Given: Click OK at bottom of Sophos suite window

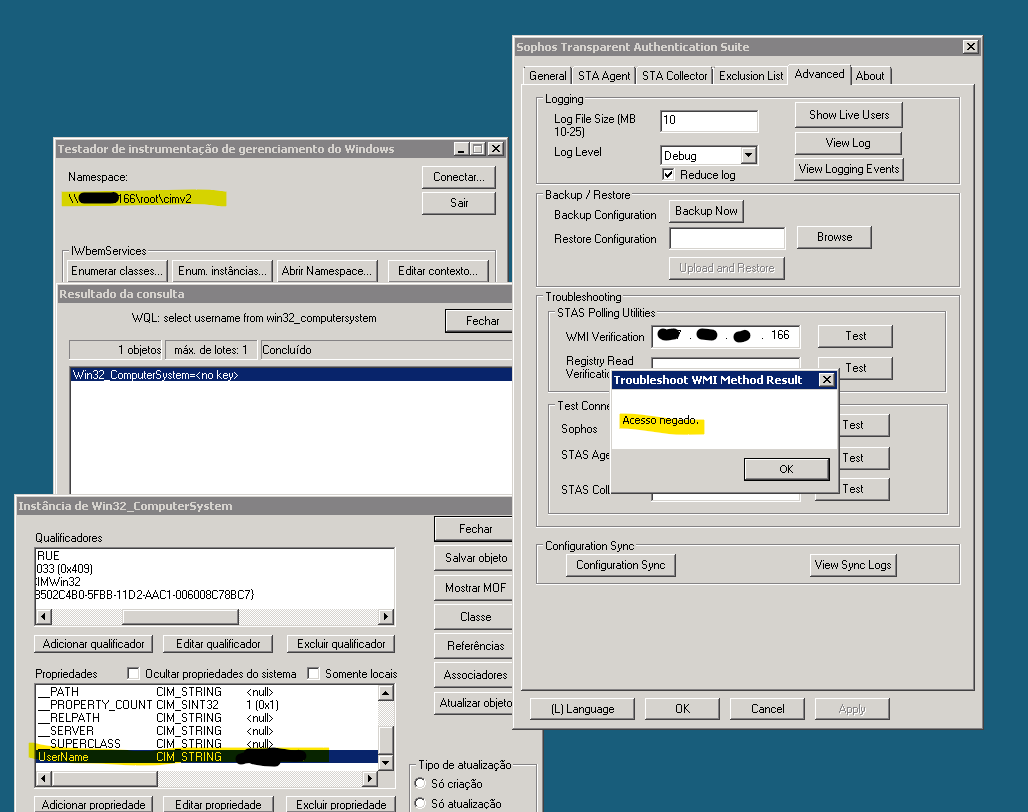Looking at the screenshot, I should [682, 709].
